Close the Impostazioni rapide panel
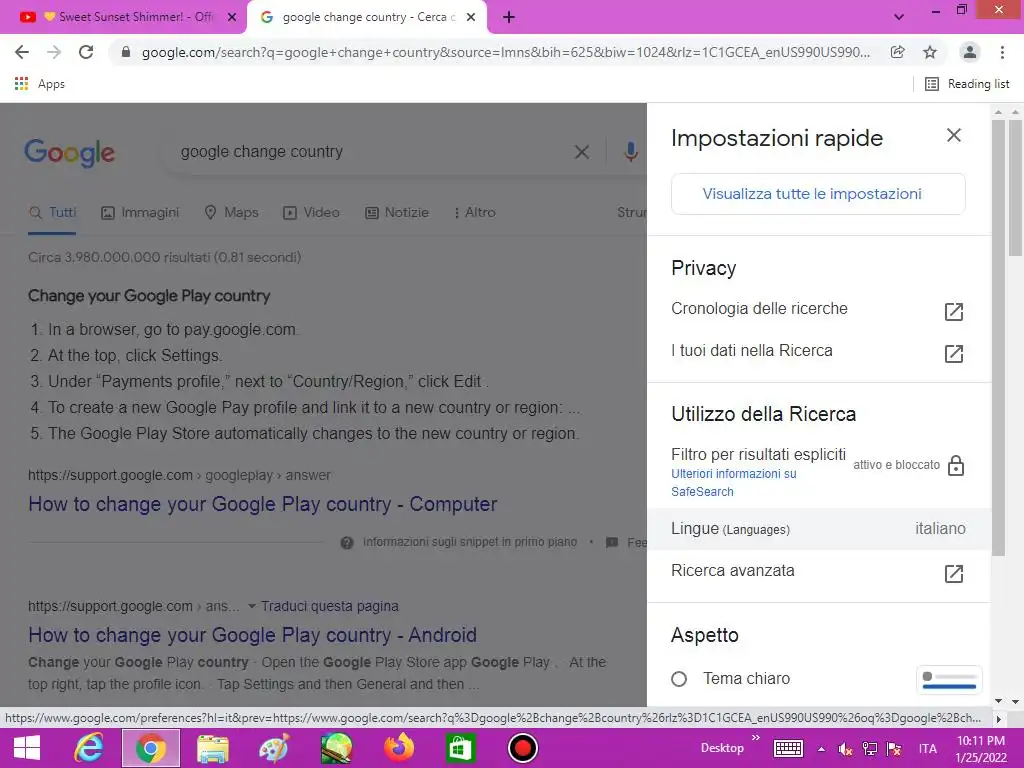1024x768 pixels. 953,135
